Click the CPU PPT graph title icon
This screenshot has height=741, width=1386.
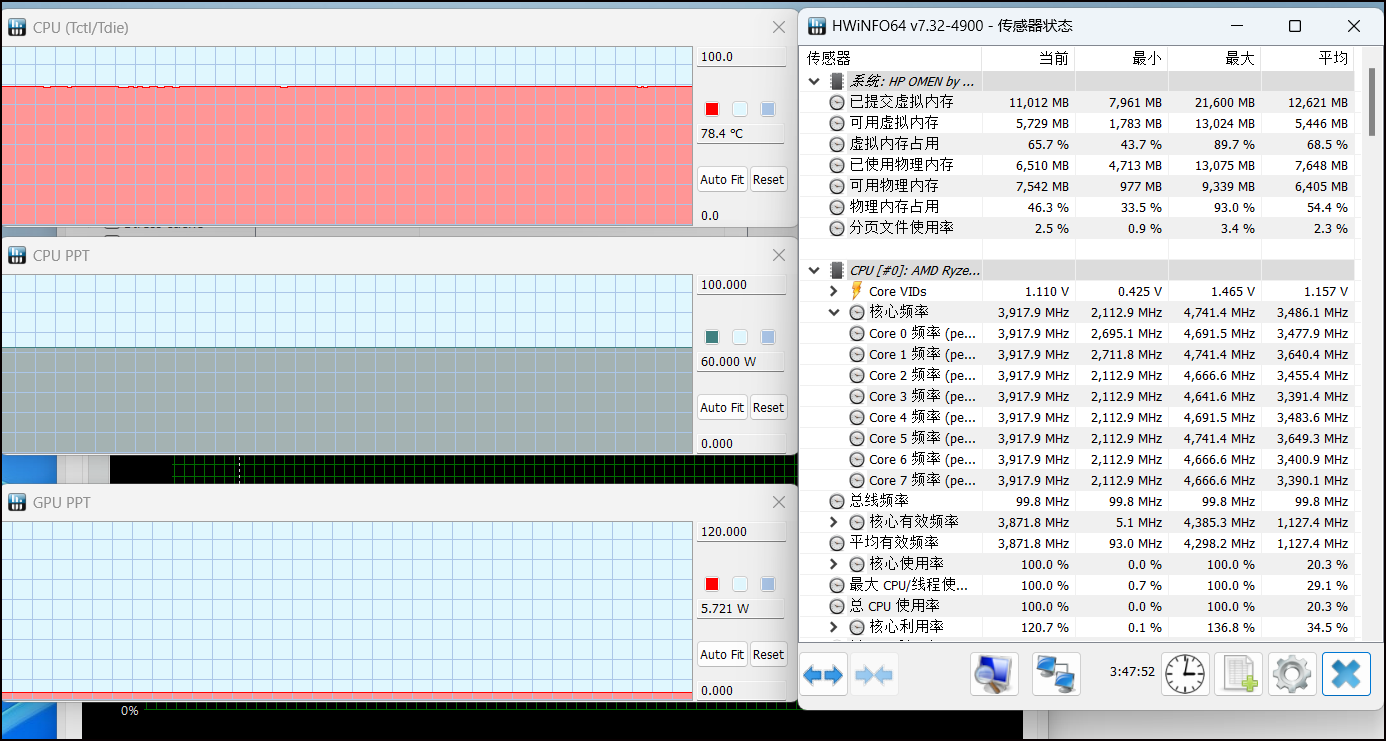(x=16, y=255)
